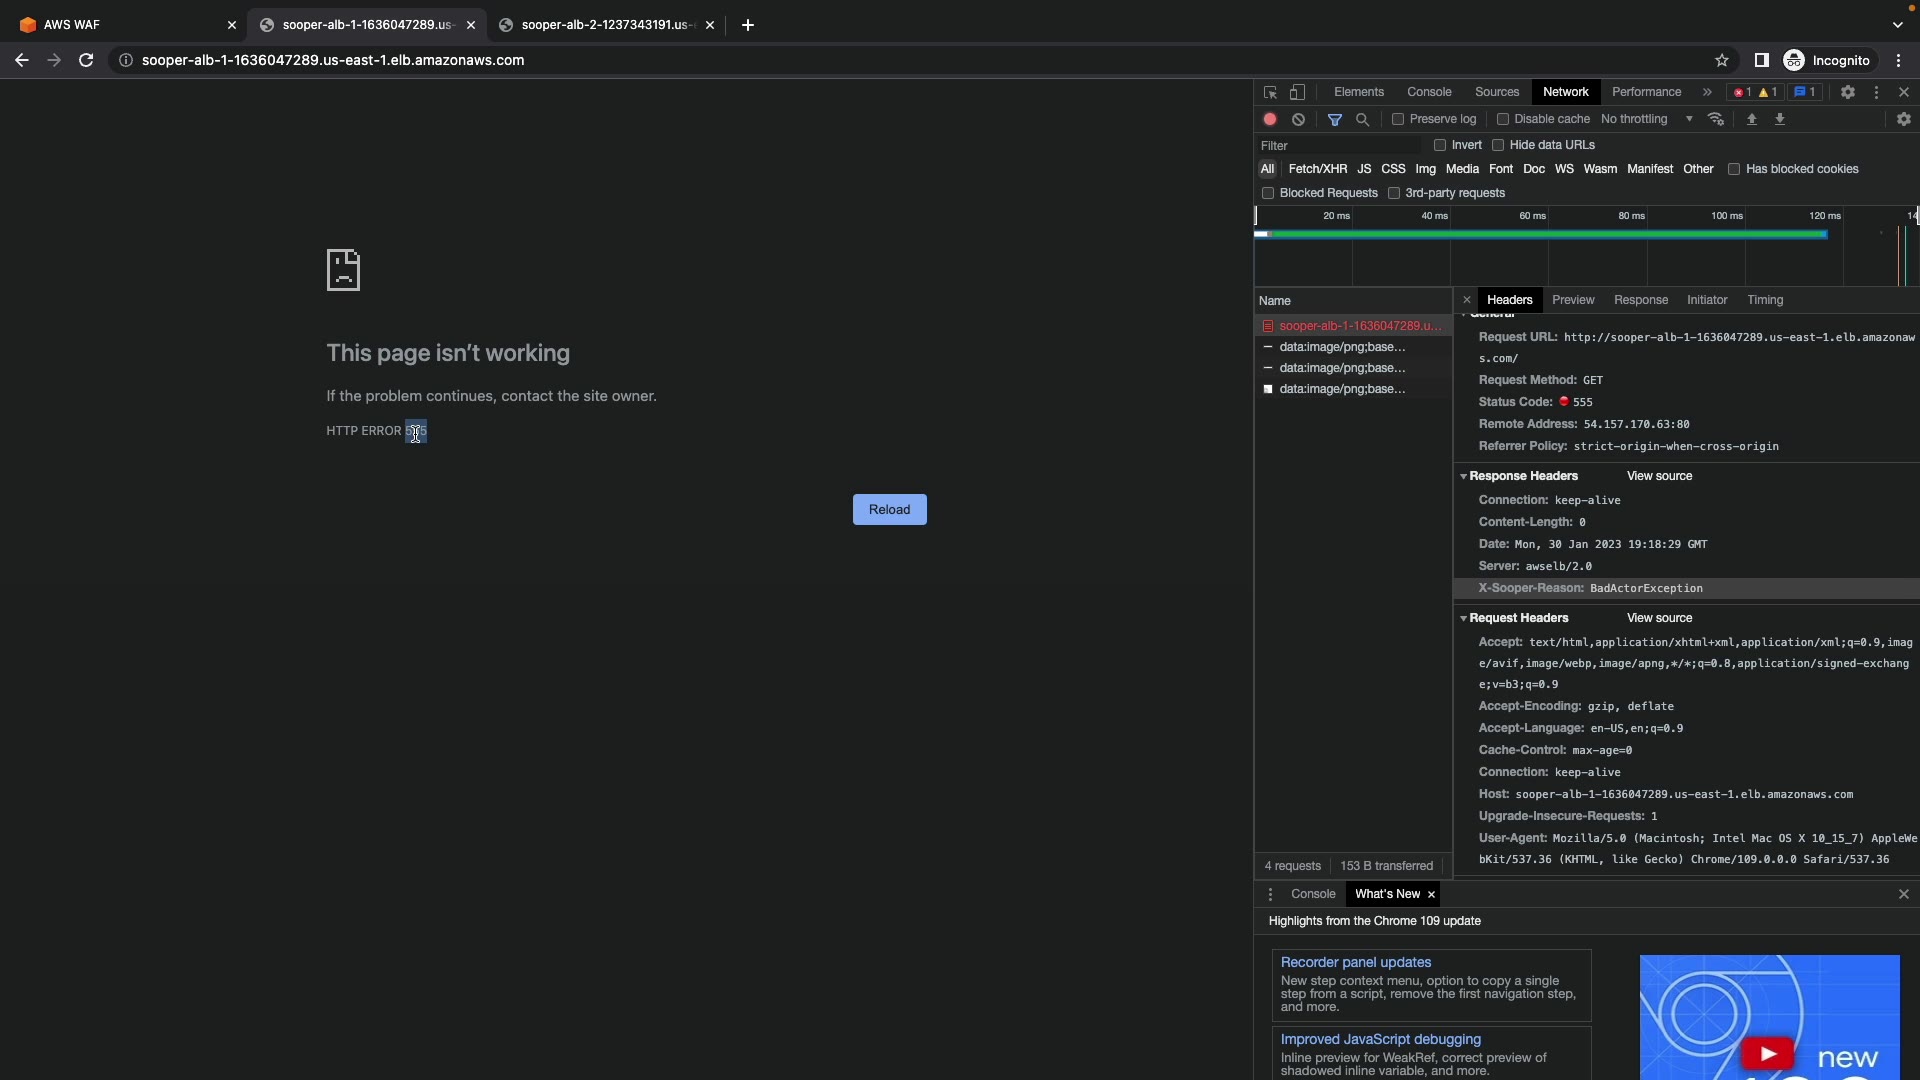The image size is (1920, 1080).
Task: Open network search with magnifier icon
Action: coord(1362,119)
